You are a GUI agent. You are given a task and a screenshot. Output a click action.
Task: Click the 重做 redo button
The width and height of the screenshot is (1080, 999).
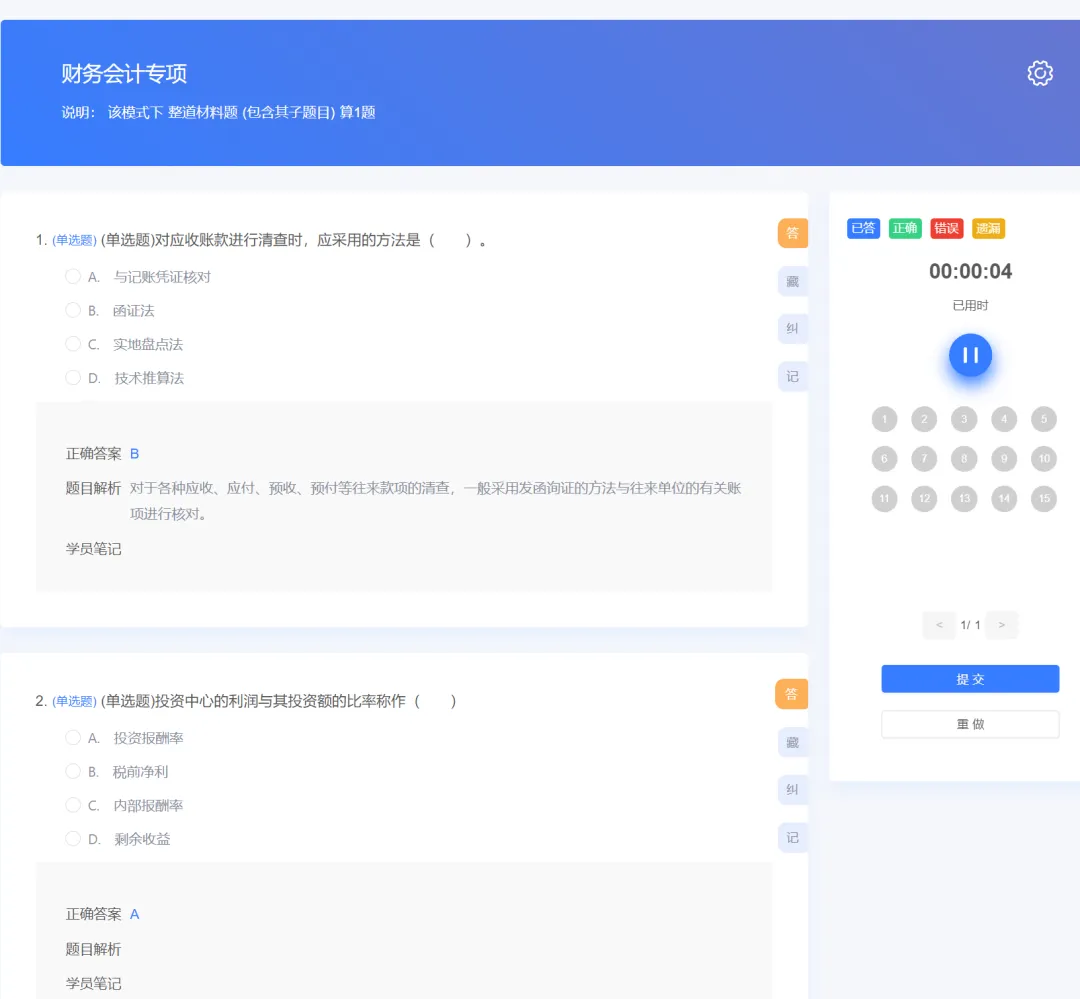click(x=970, y=724)
